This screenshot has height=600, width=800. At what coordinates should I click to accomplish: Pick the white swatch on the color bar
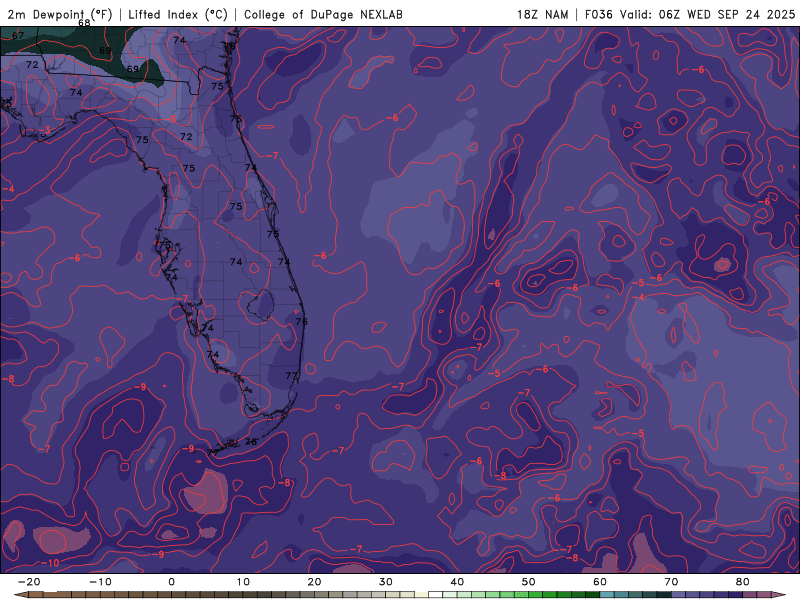(x=435, y=595)
